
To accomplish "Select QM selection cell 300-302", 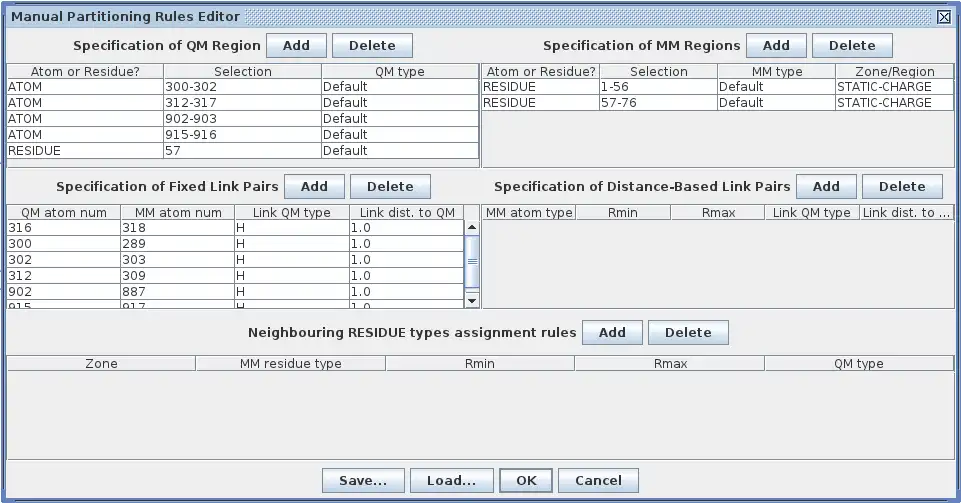I will (242, 86).
